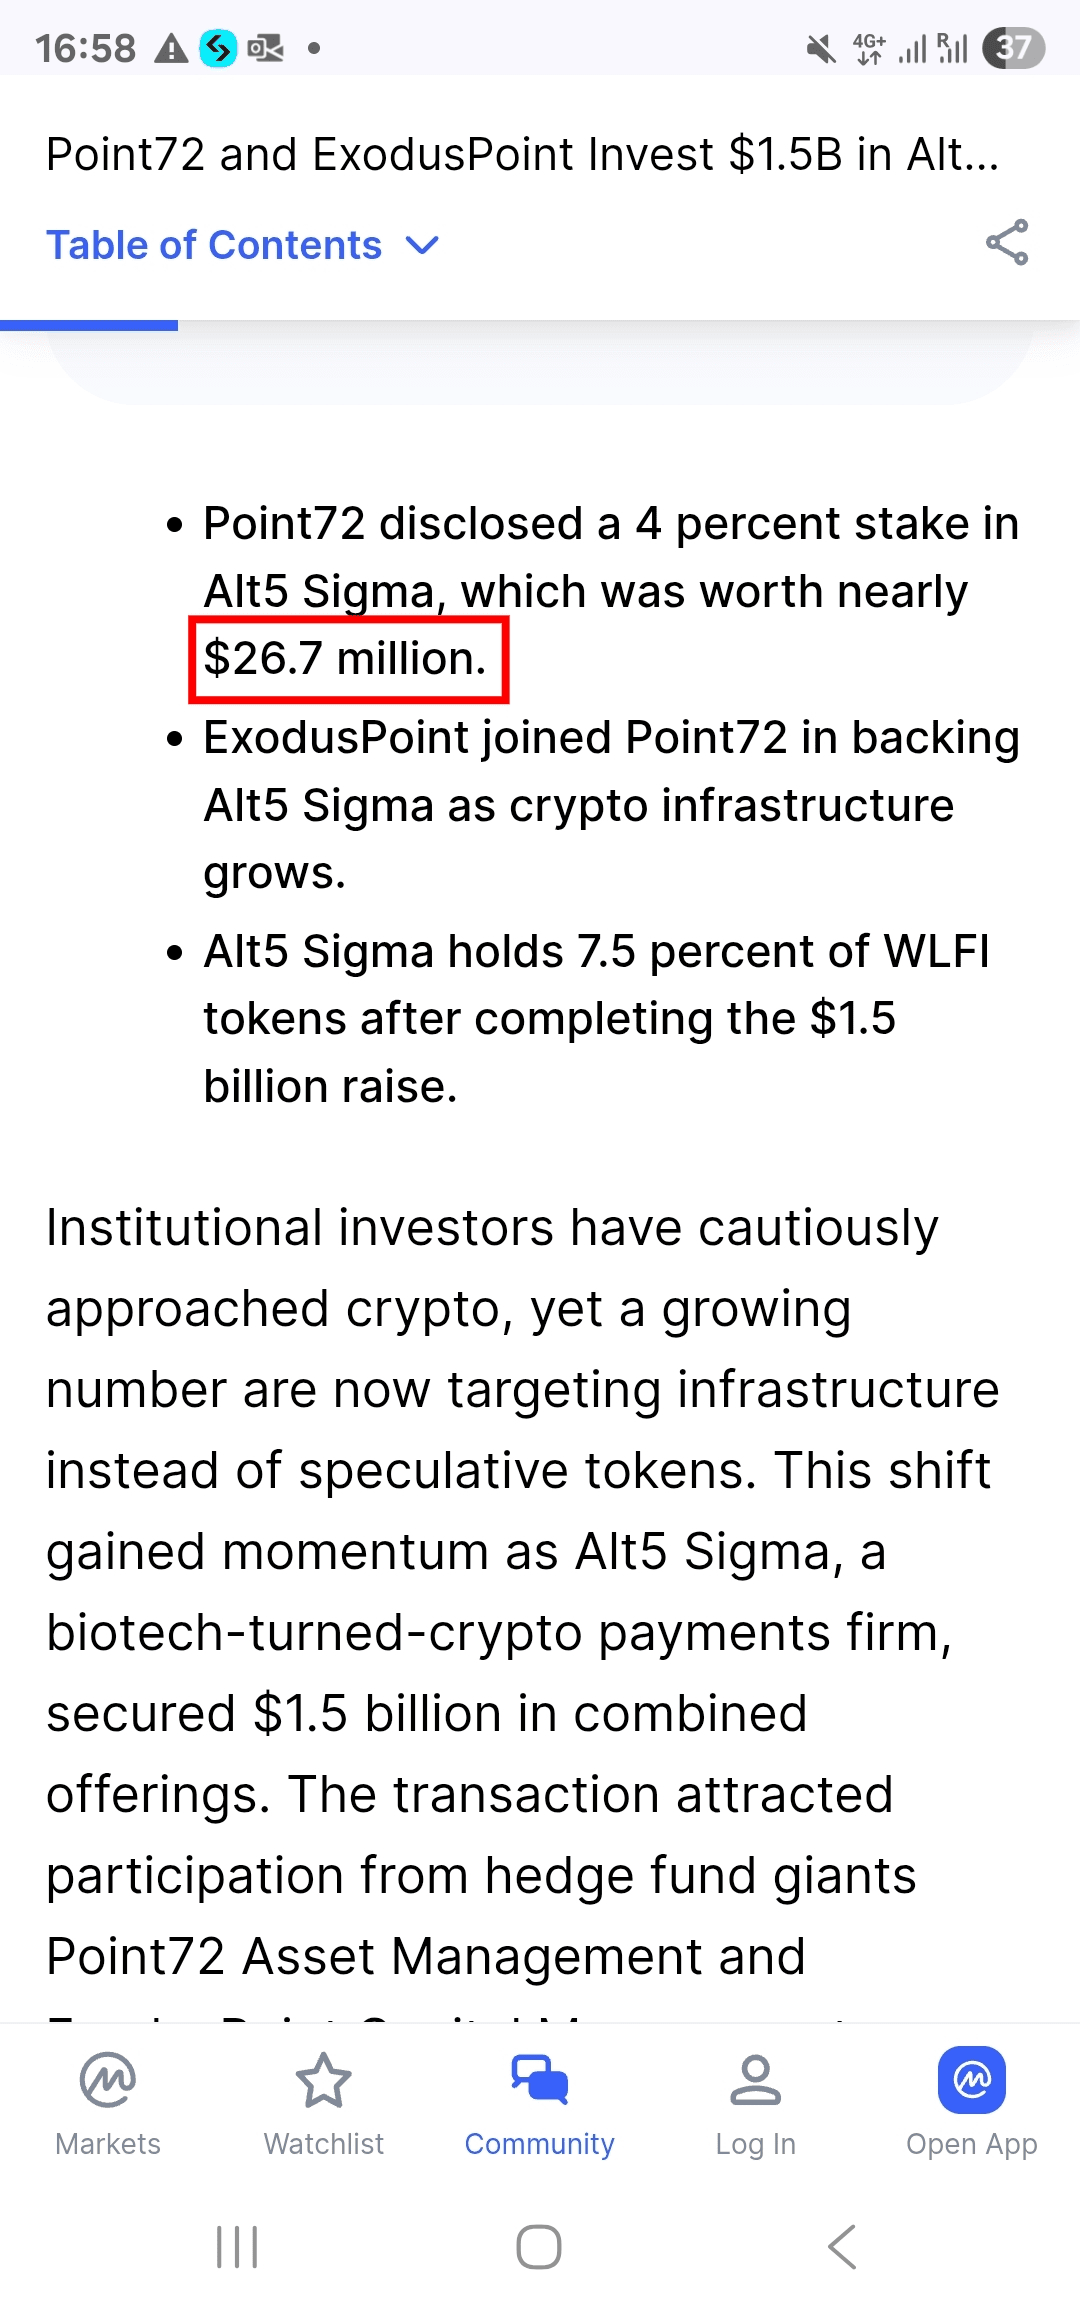Select the Watchlist tab label
This screenshot has height=2316, width=1080.
point(324,2144)
